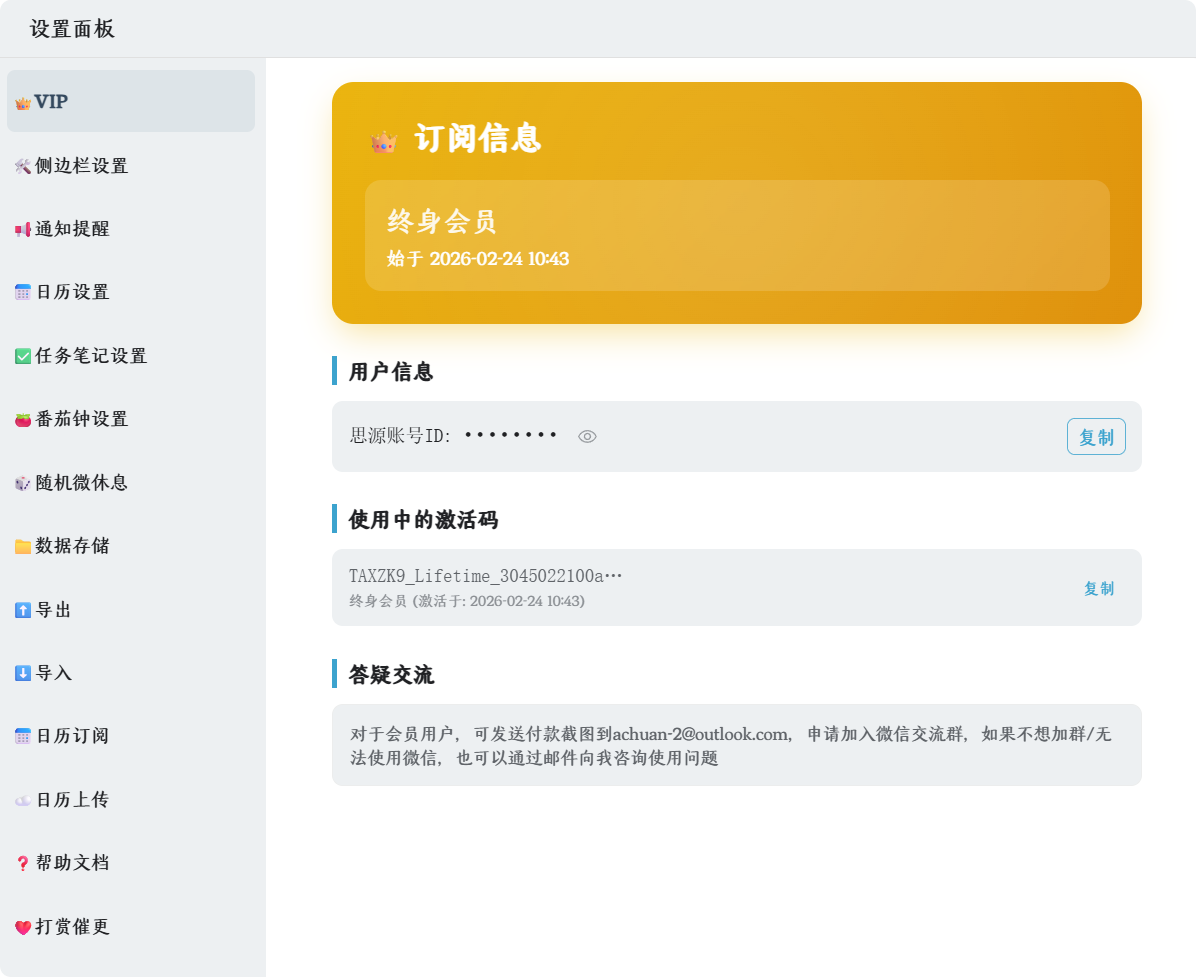Click the question mark icon beside 帮助文档
The image size is (1196, 977).
click(x=23, y=863)
